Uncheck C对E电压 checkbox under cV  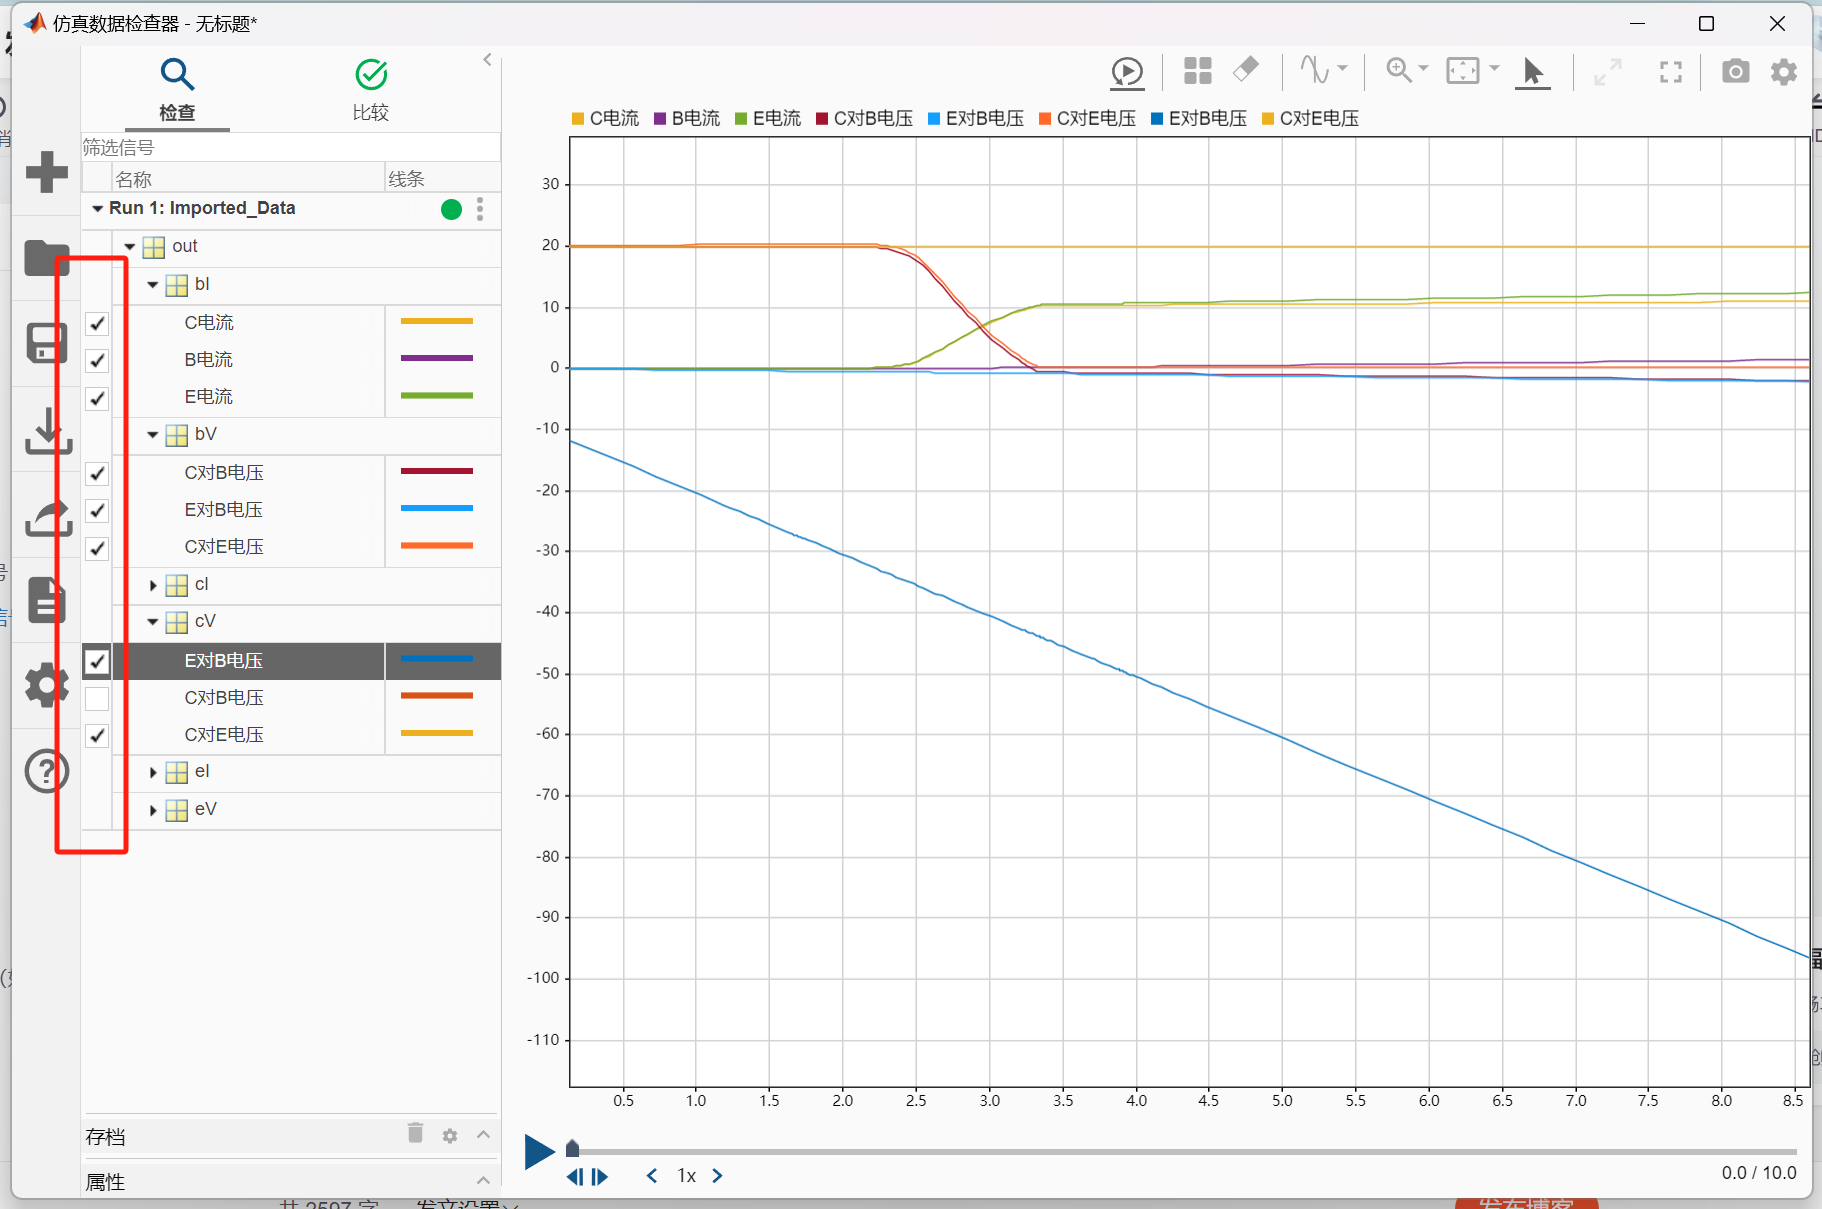(97, 735)
